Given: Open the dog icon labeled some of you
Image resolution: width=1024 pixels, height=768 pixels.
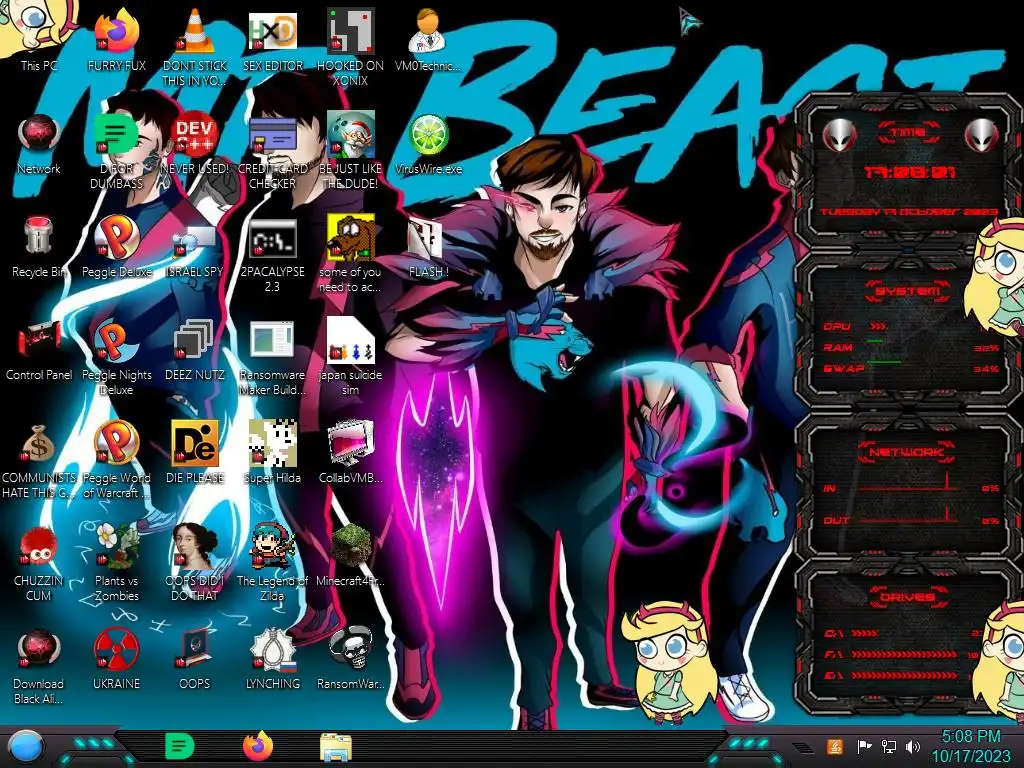Looking at the screenshot, I should pos(351,255).
